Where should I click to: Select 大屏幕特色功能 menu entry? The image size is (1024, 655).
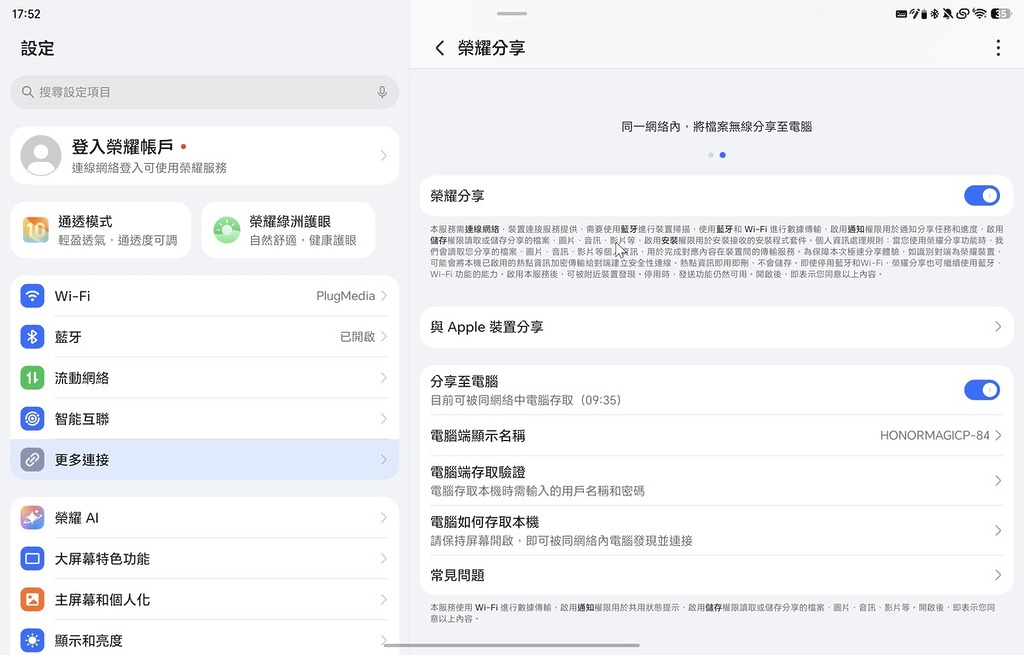(x=204, y=559)
